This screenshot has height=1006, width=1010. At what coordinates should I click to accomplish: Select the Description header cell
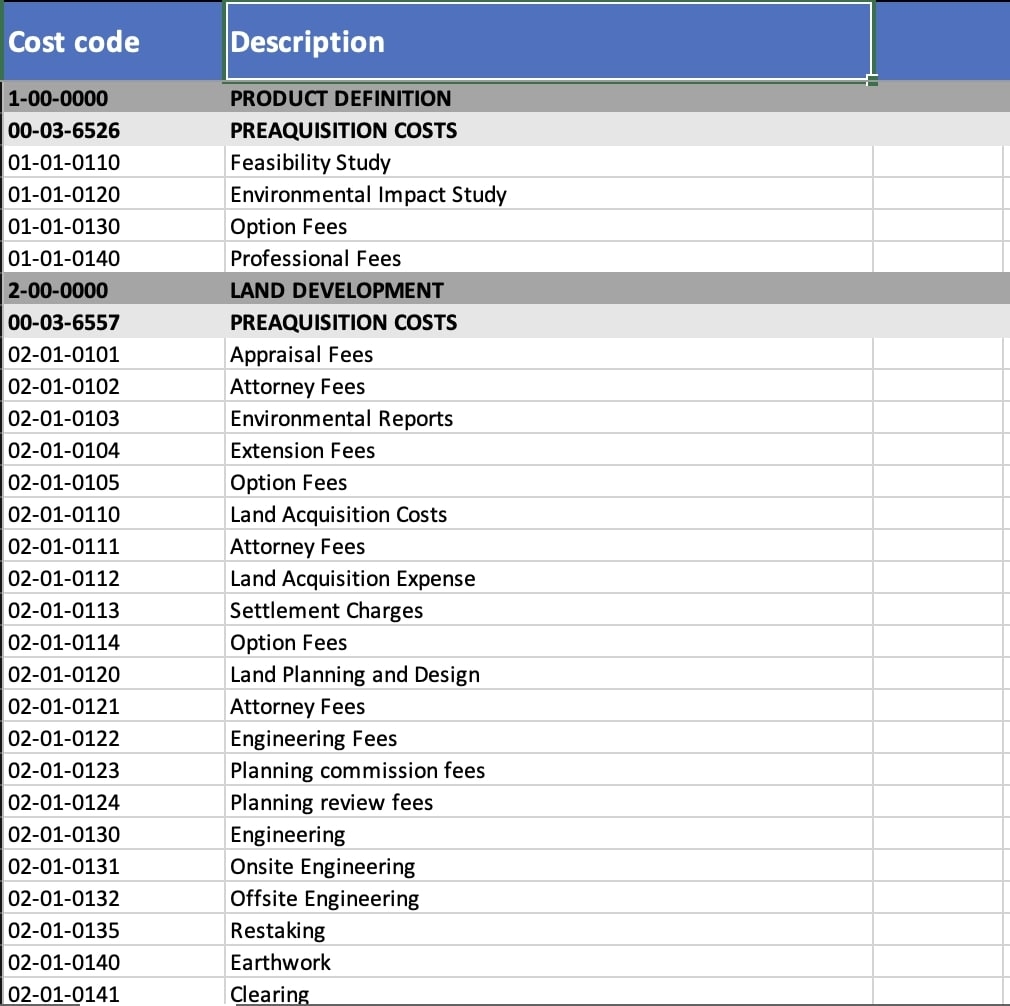click(548, 42)
